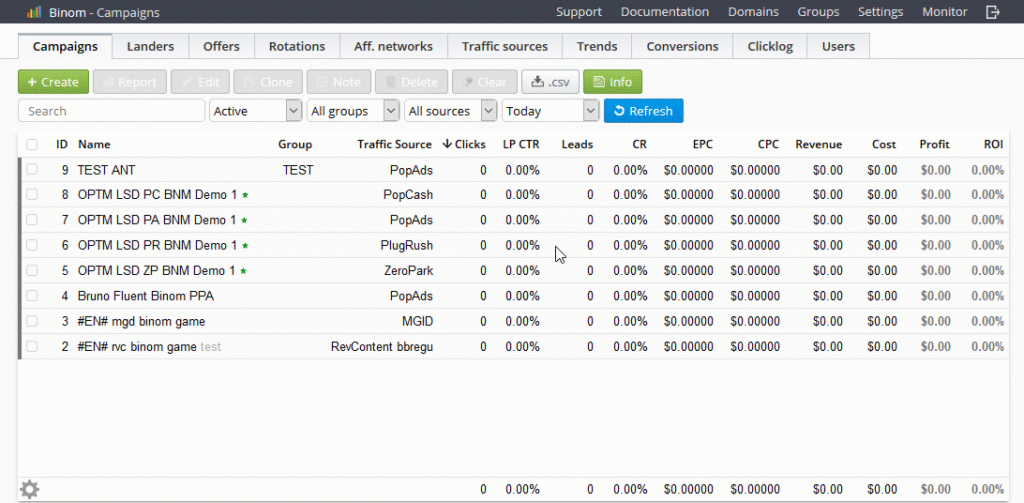Click the green star next to OPTM LSD PA BNM Demo 1
Screen dimensions: 1024x503
(x=244, y=220)
